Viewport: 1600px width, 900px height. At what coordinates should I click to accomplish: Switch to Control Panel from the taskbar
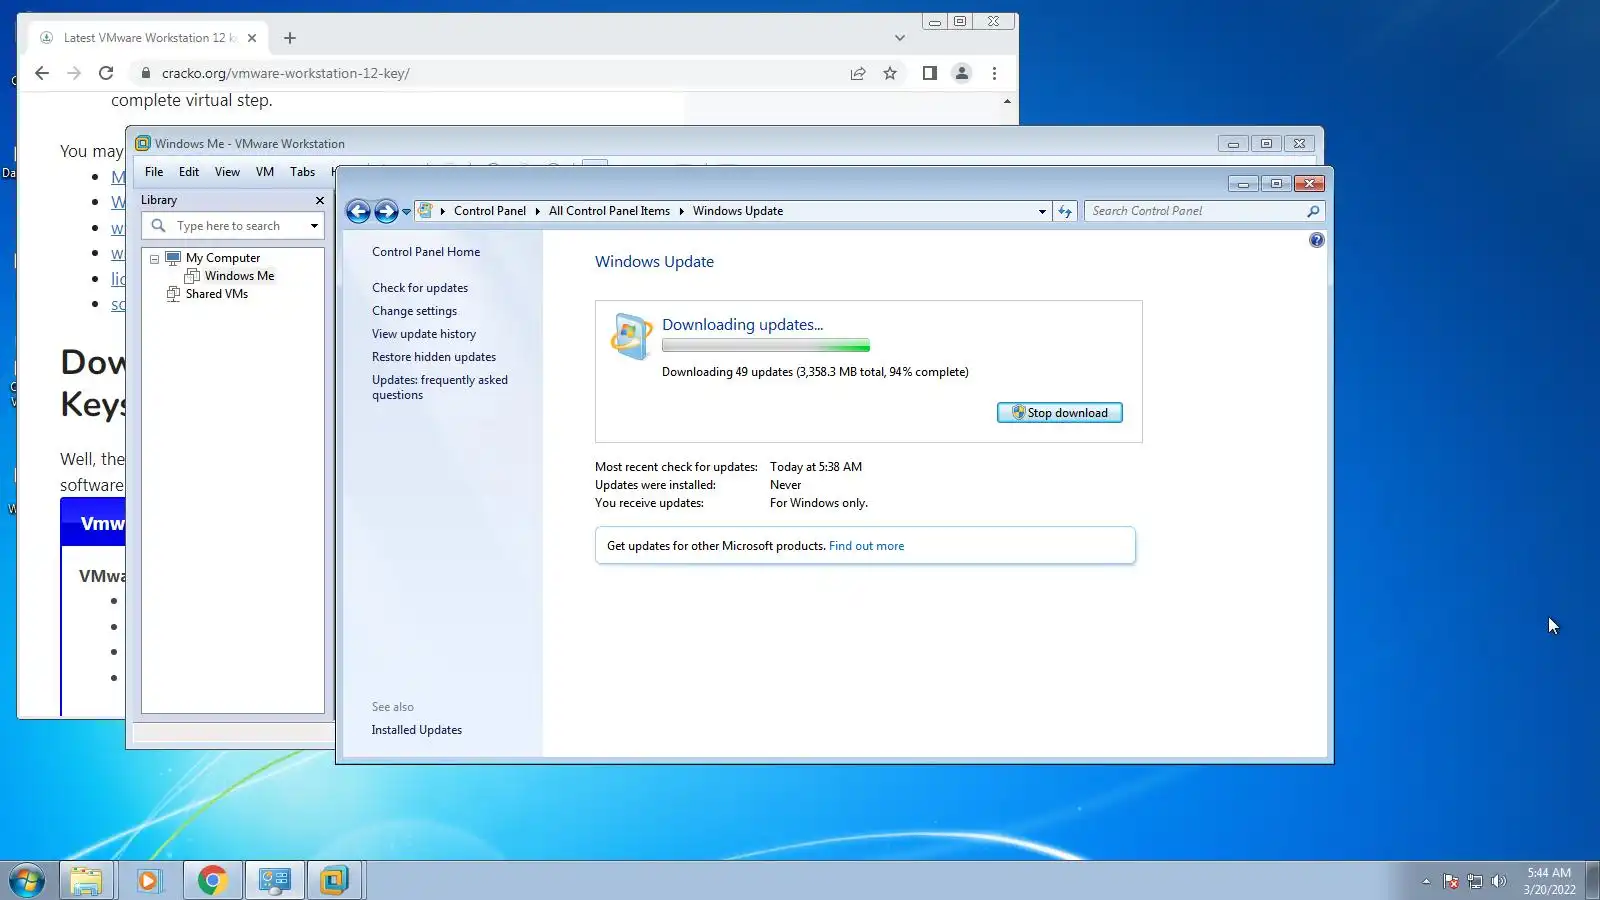tap(275, 881)
